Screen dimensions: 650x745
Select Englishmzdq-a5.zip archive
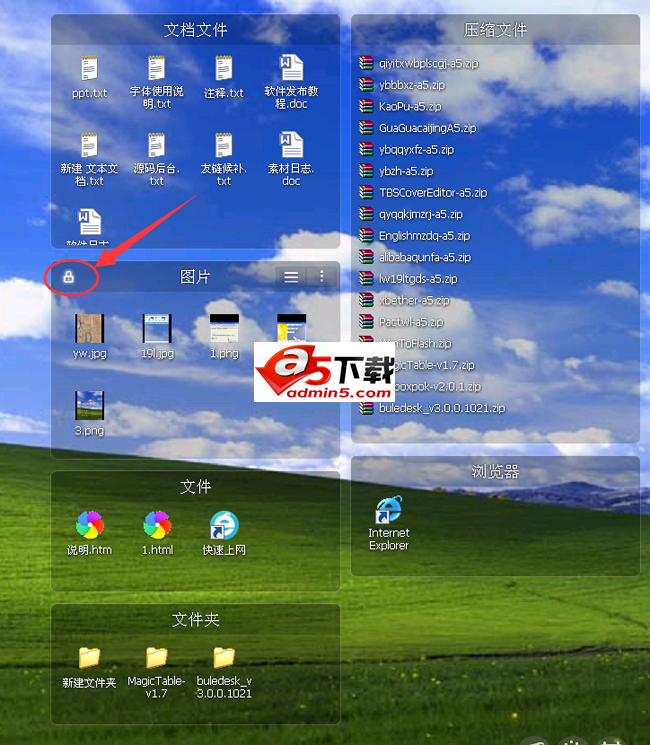click(414, 235)
